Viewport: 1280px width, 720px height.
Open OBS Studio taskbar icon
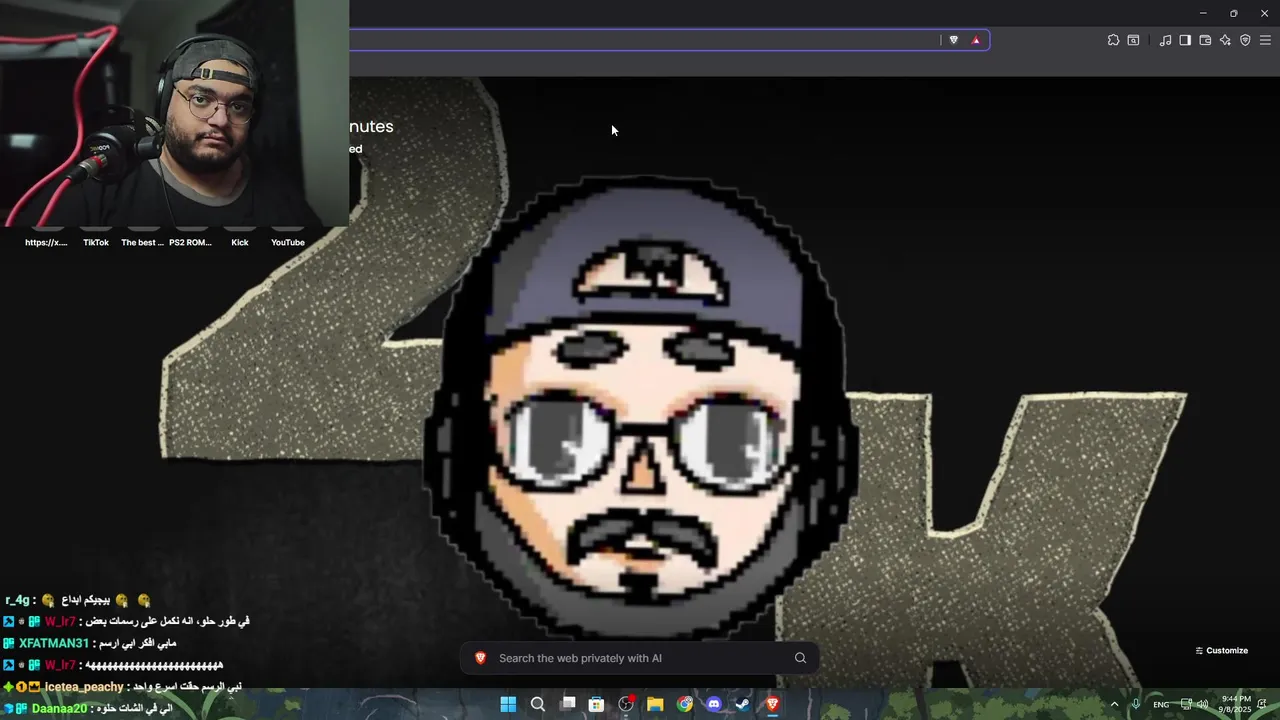click(x=627, y=704)
